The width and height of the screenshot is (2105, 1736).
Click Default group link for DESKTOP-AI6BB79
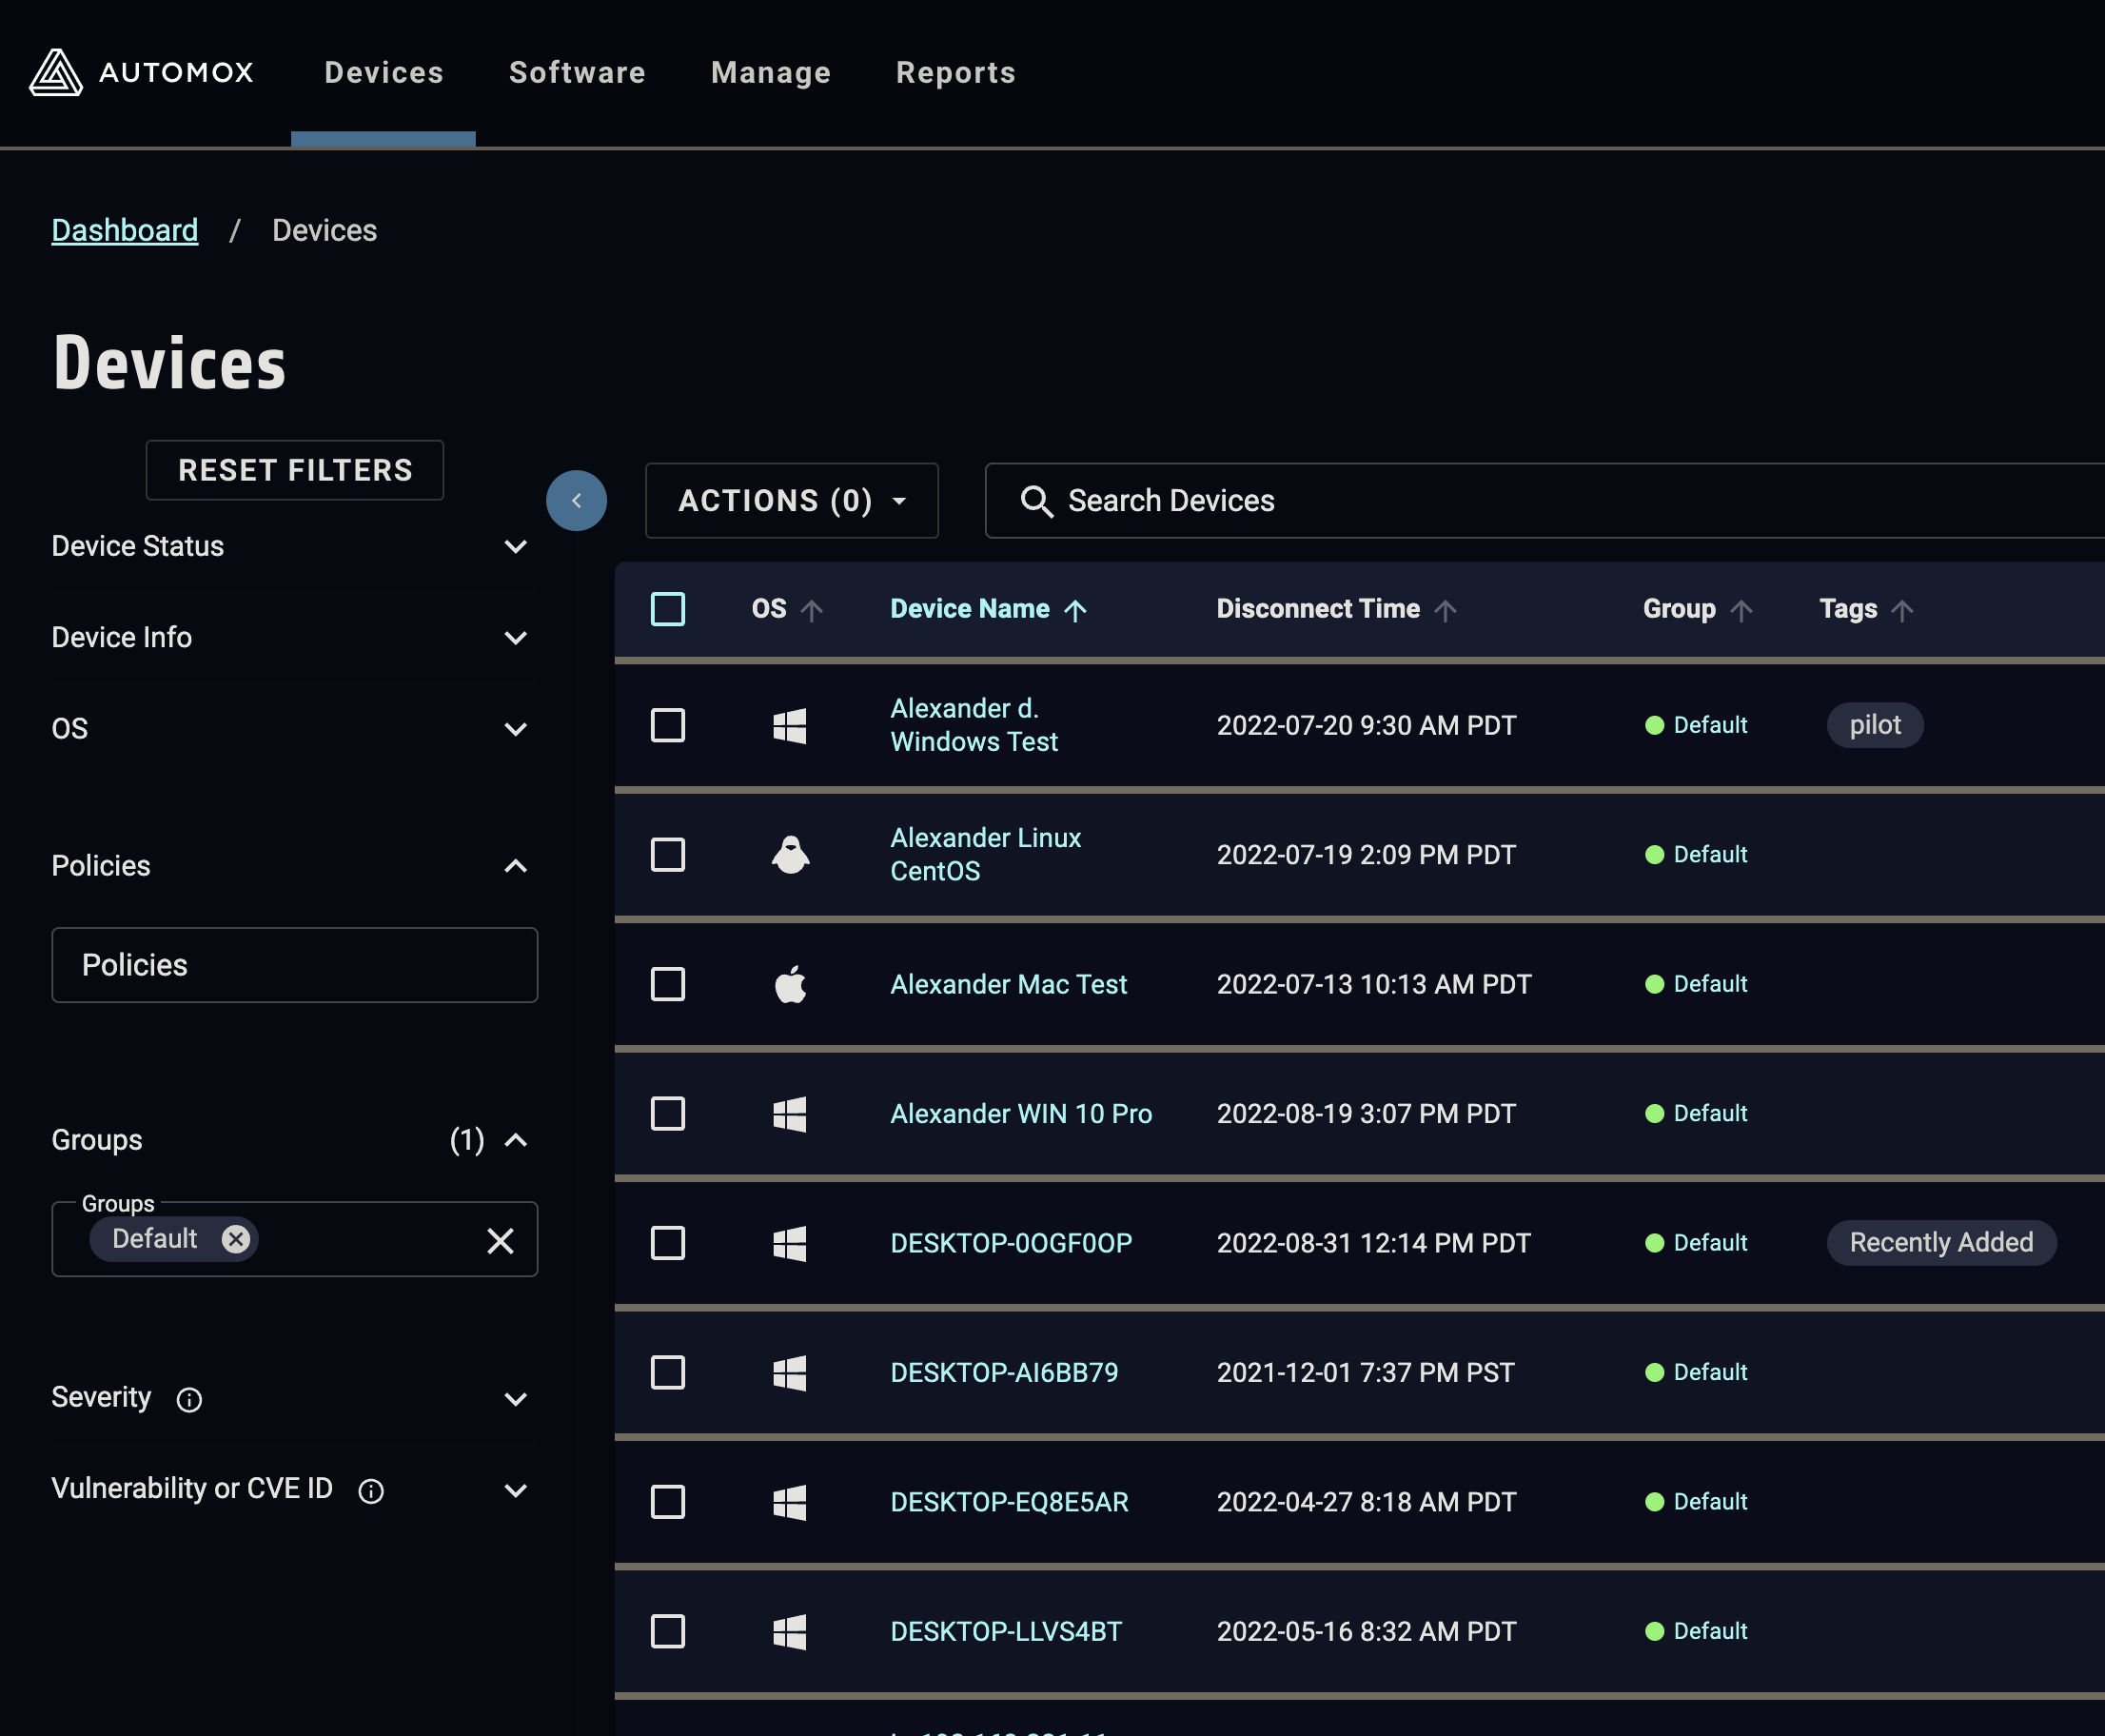[1710, 1372]
